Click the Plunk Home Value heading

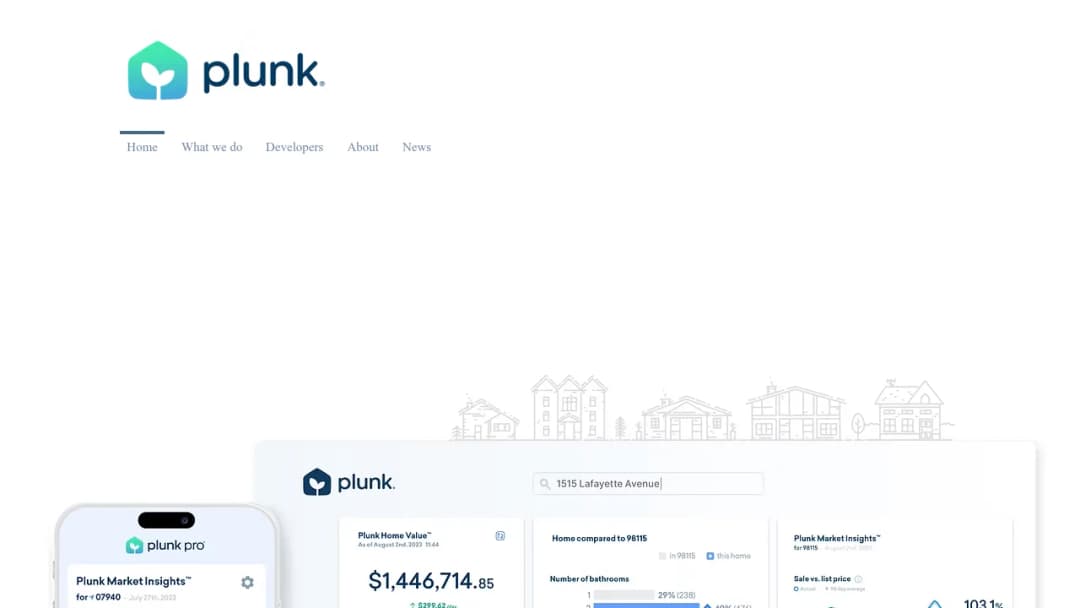tap(395, 535)
